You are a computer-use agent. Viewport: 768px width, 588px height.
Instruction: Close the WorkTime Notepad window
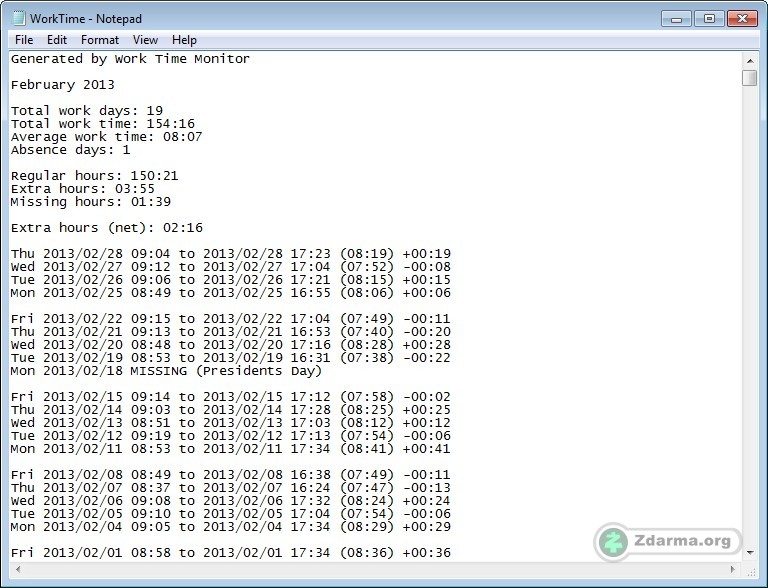[x=742, y=19]
